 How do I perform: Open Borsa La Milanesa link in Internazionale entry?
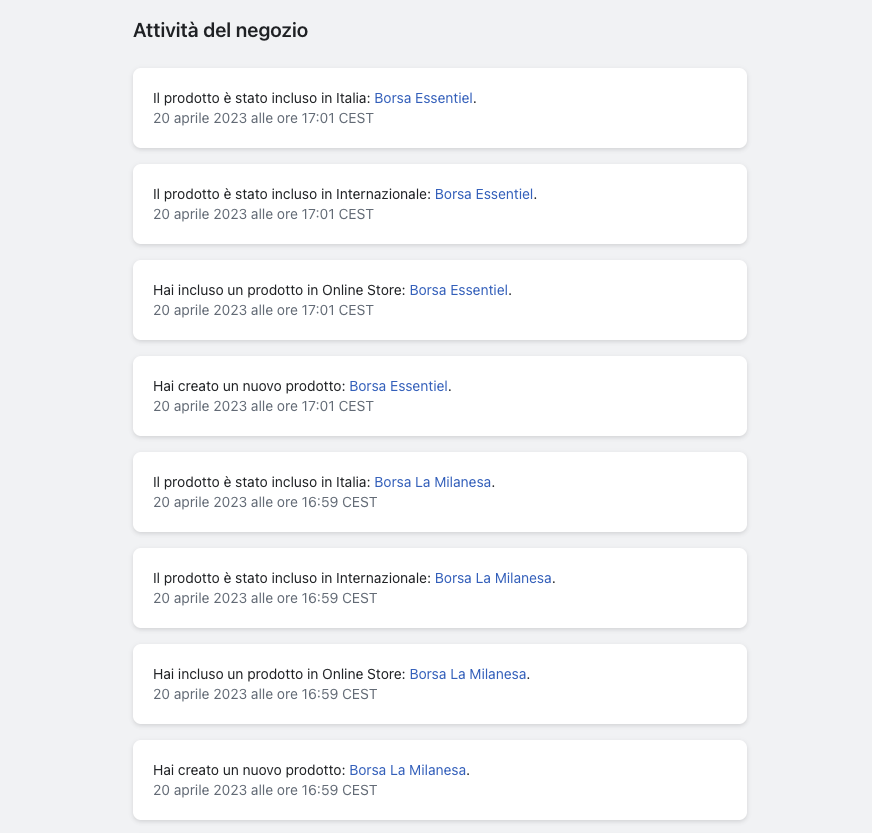pyautogui.click(x=493, y=578)
